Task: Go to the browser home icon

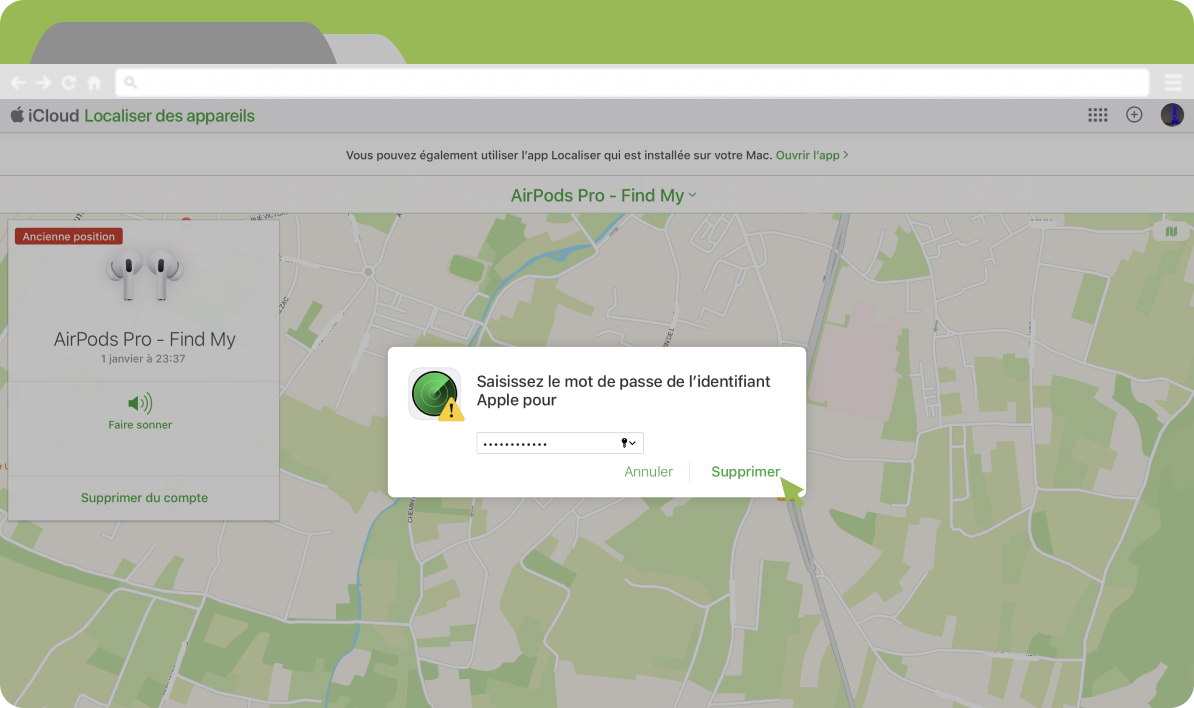Action: tap(94, 82)
